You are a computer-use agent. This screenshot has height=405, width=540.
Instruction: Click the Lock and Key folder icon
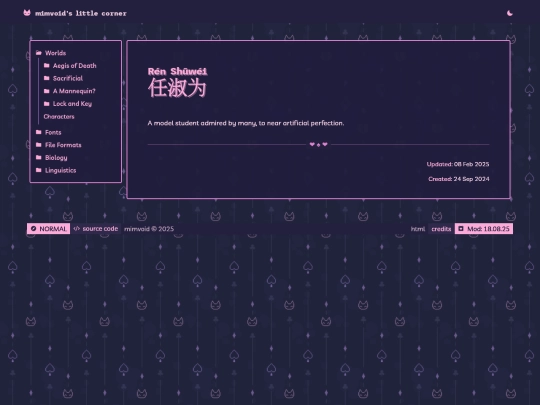[x=46, y=104]
